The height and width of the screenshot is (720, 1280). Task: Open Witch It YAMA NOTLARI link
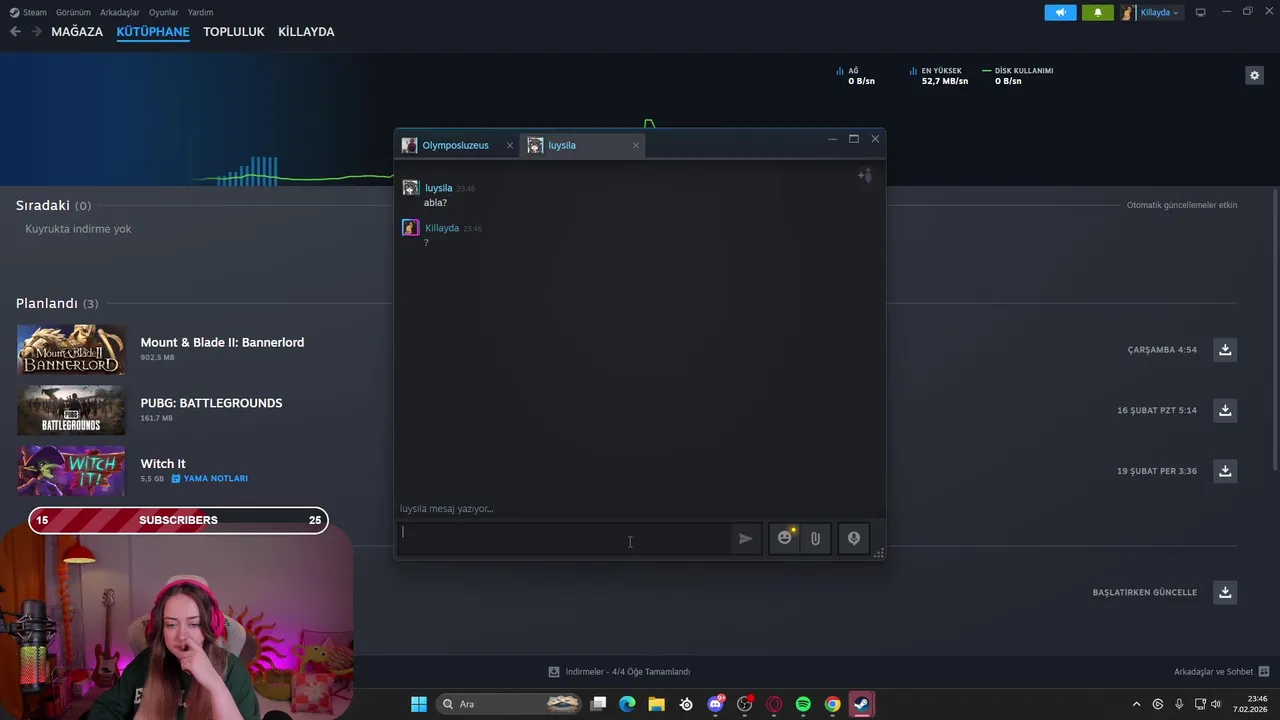pos(210,479)
